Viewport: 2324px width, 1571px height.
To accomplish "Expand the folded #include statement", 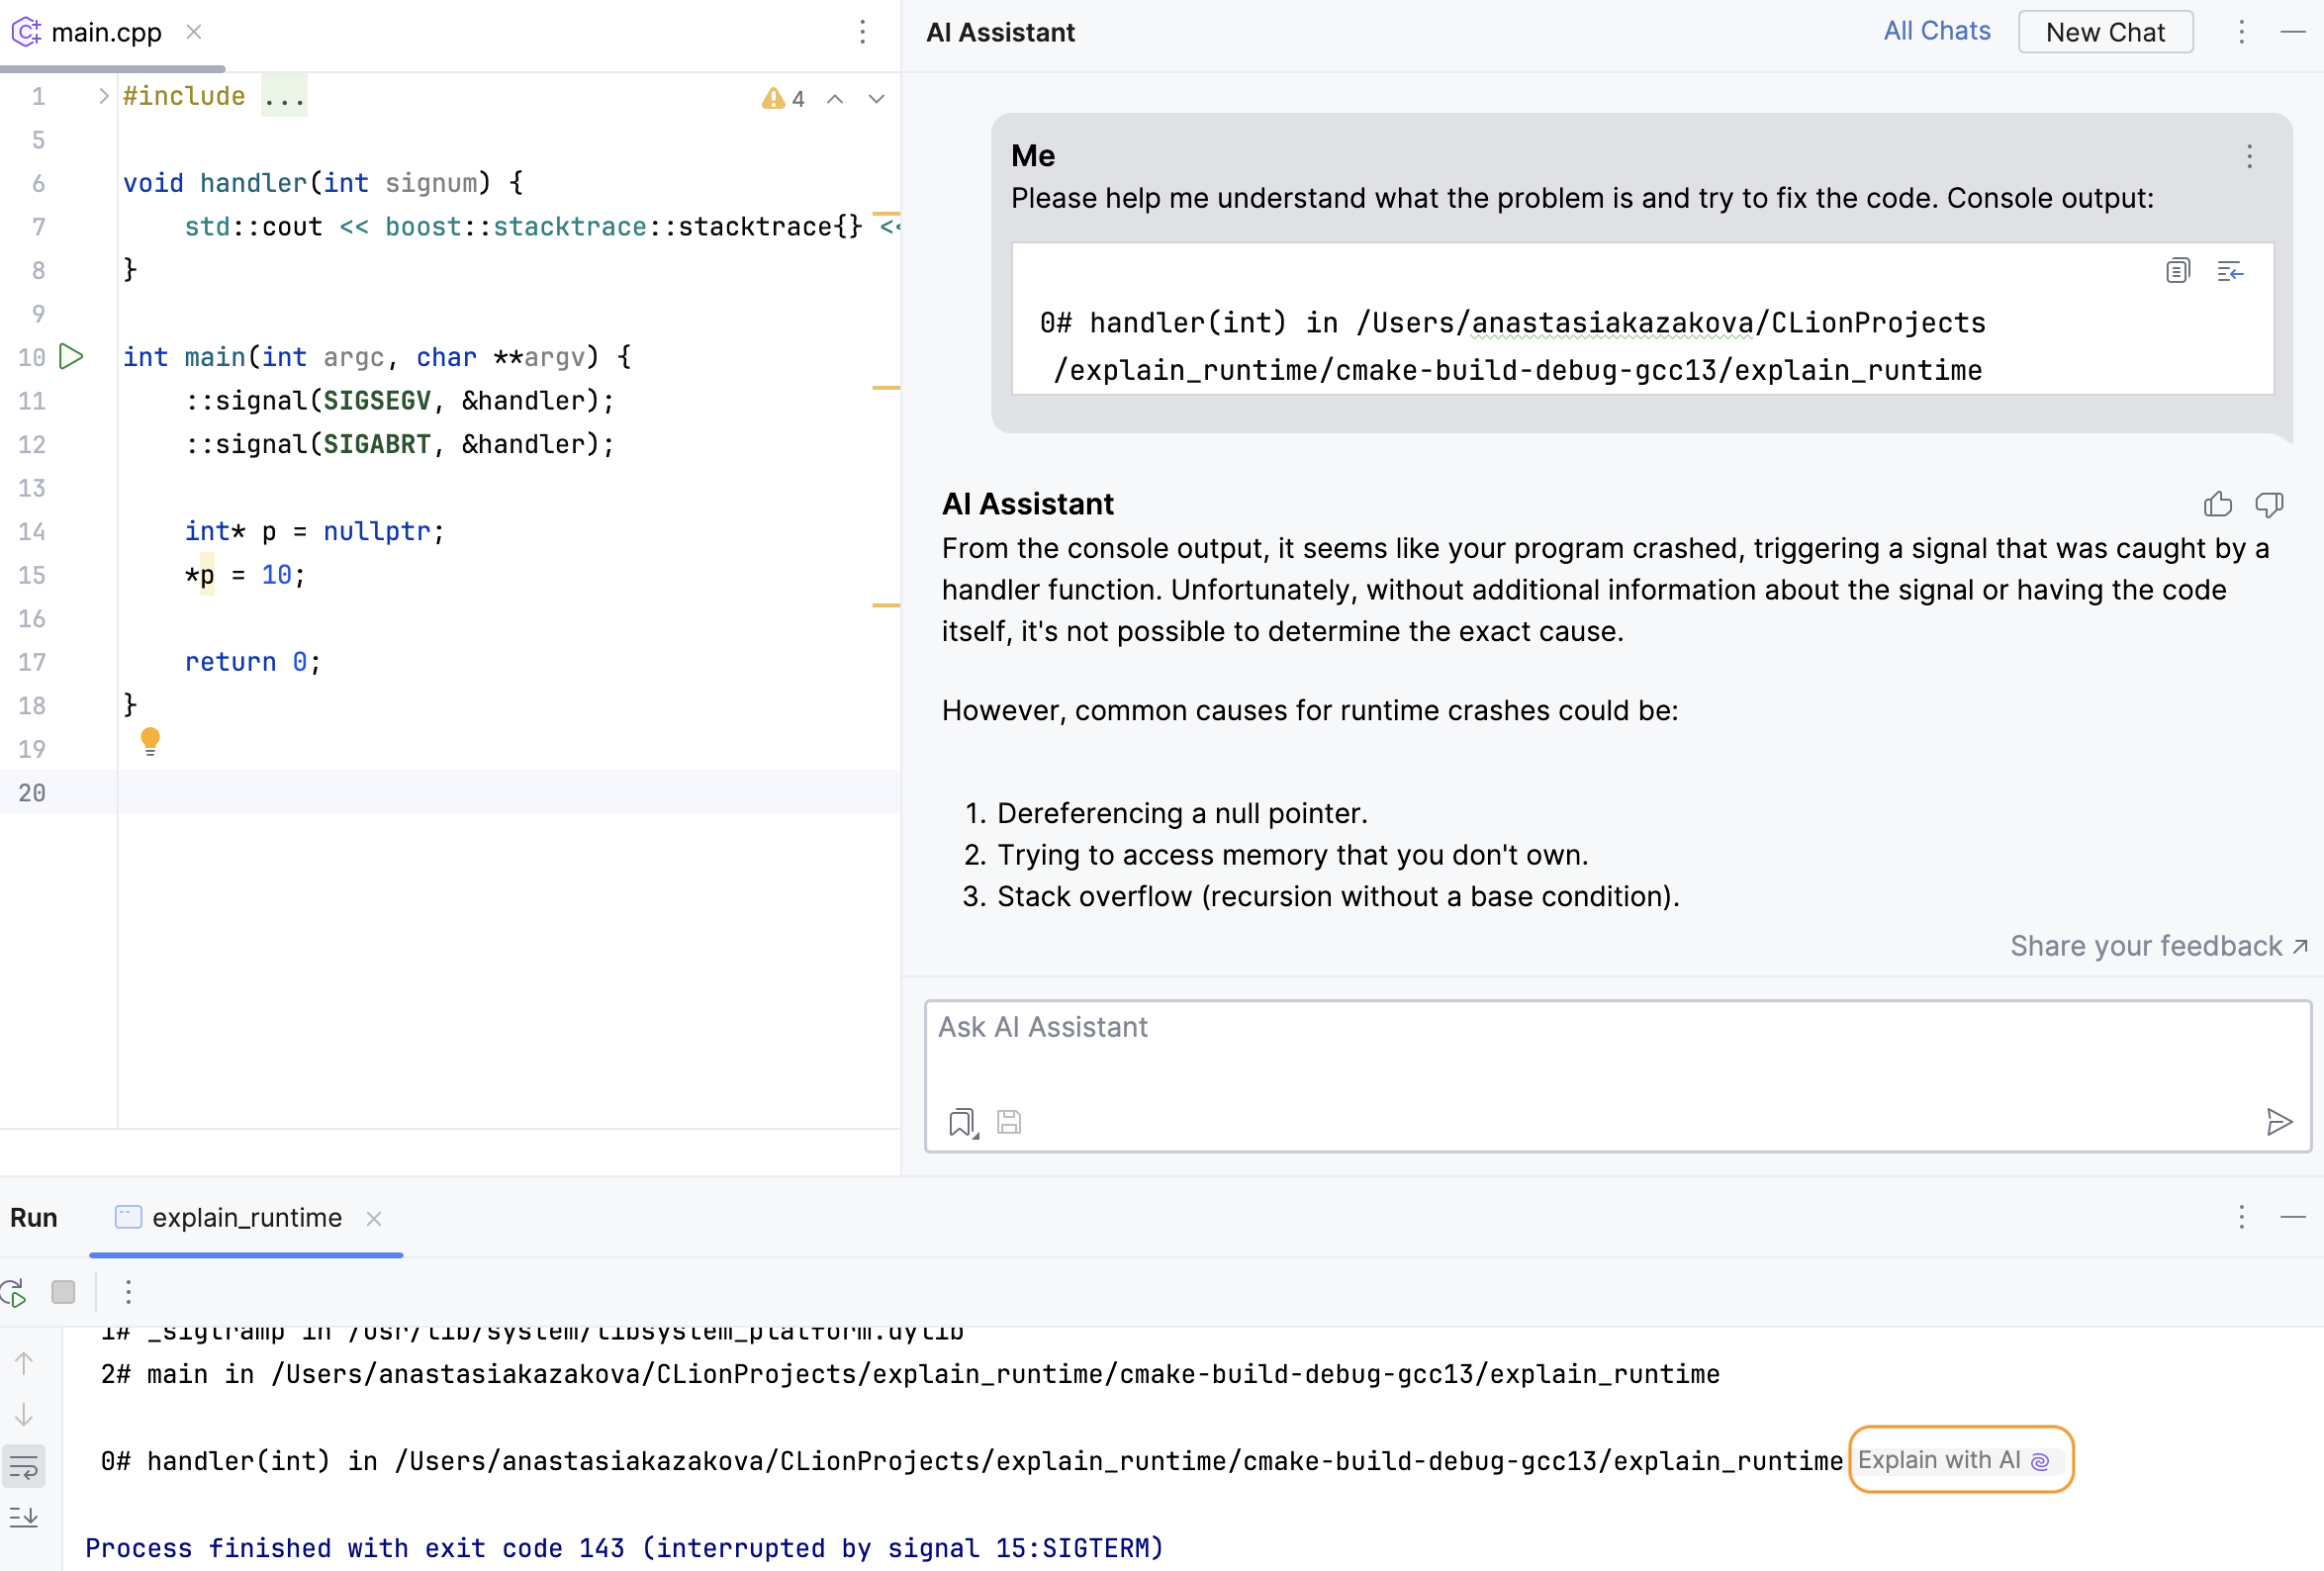I will (283, 96).
